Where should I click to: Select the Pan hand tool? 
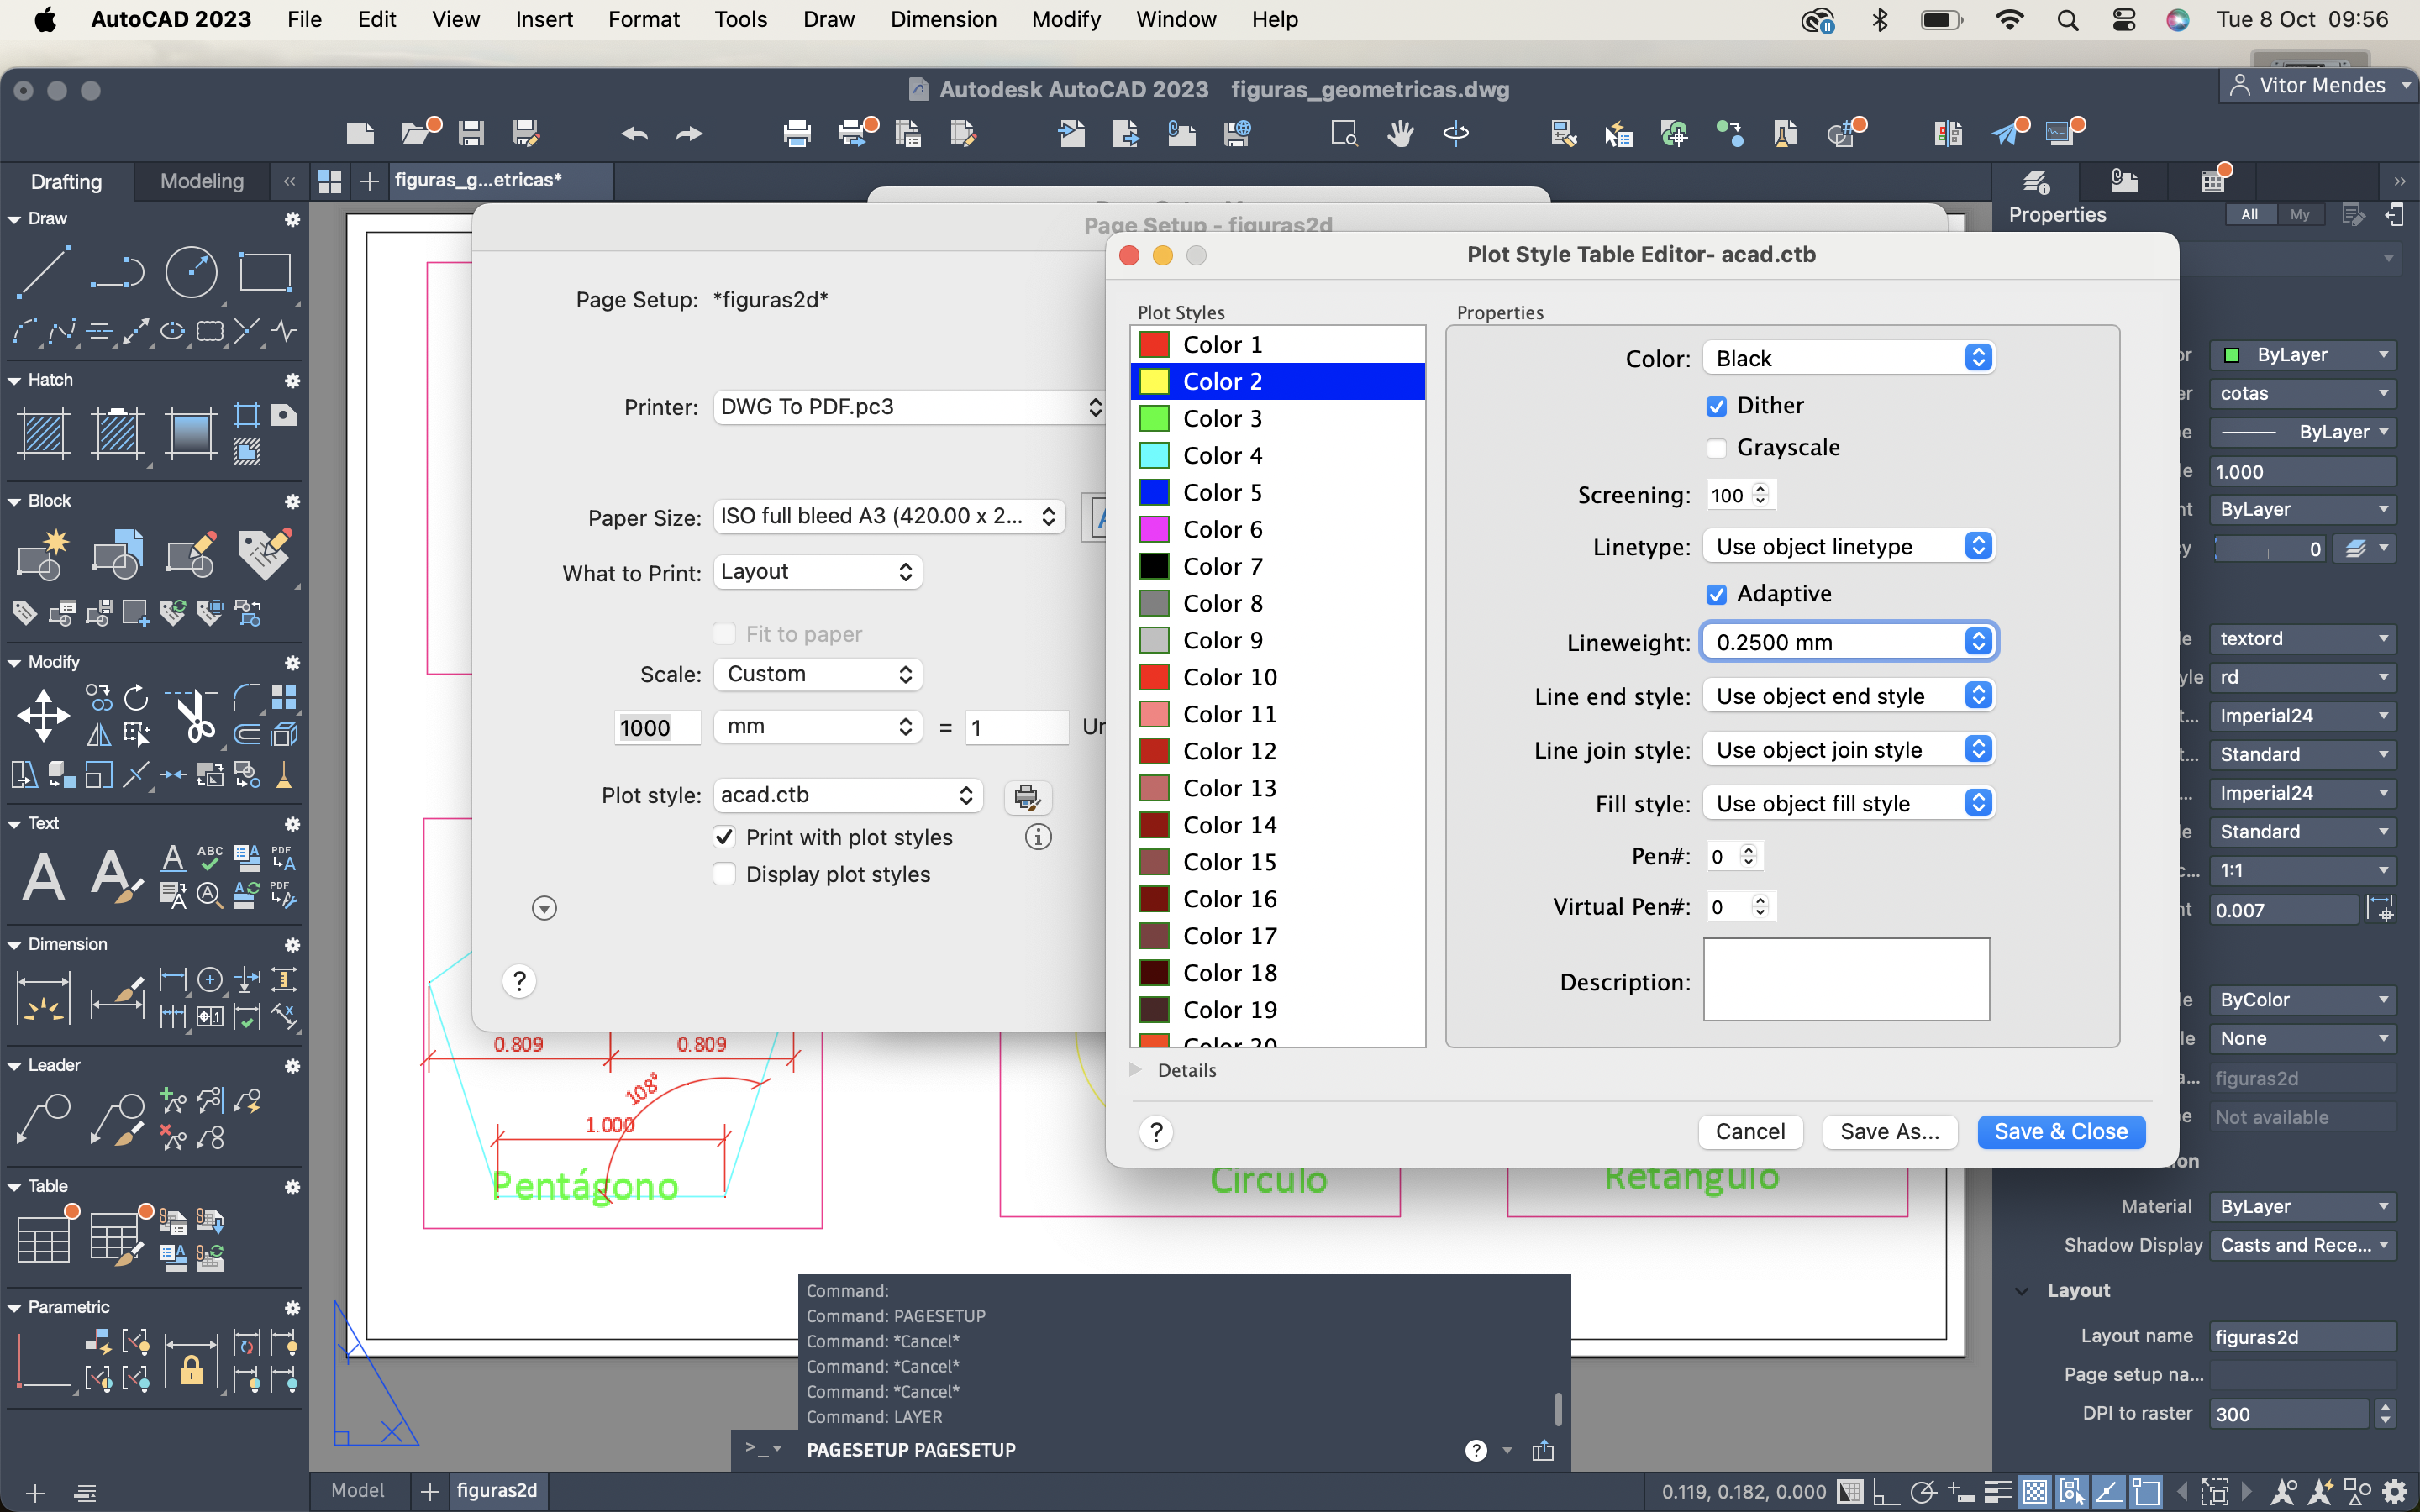(1400, 133)
